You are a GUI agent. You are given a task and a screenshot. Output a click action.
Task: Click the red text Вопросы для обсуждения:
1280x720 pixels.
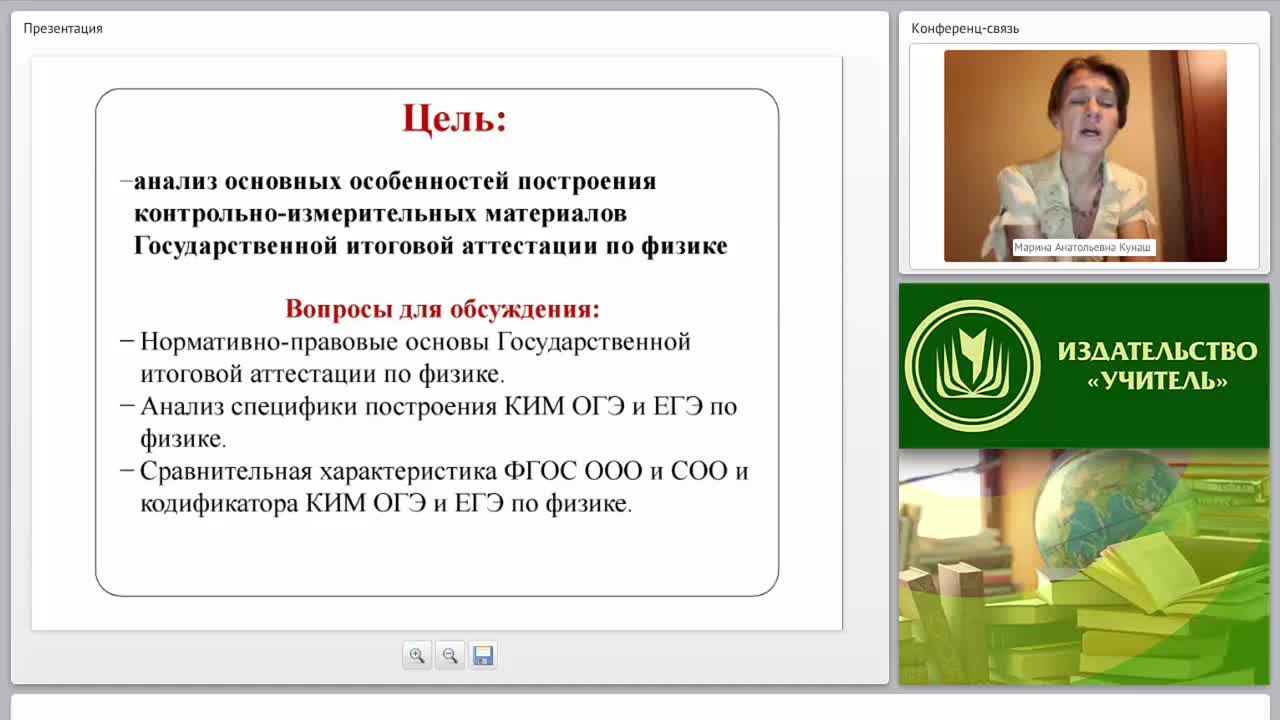442,308
